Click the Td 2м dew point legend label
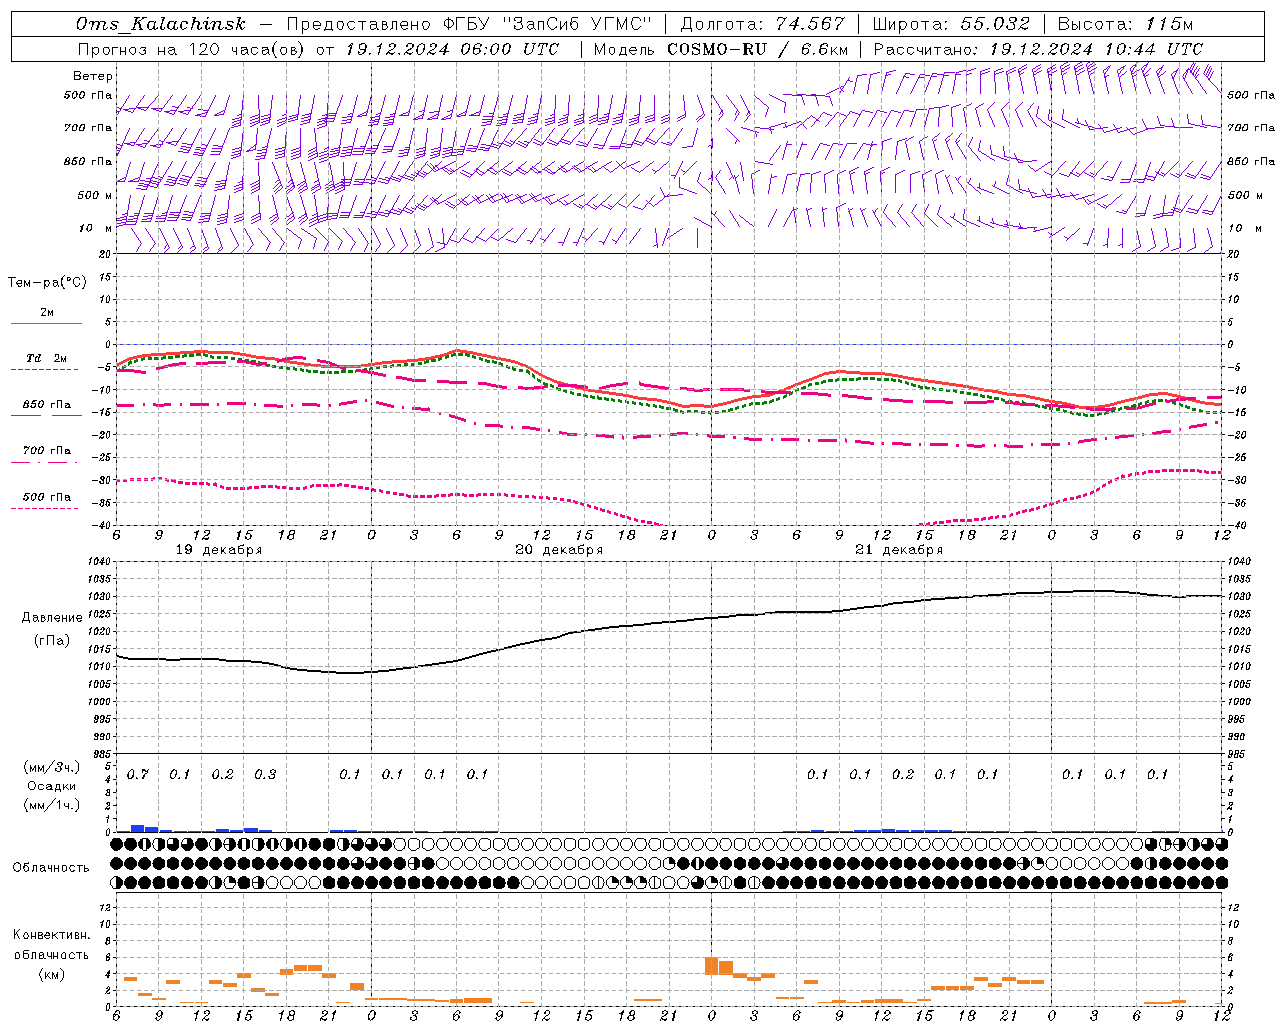Screen dimensions: 1280x1024 tap(46, 358)
